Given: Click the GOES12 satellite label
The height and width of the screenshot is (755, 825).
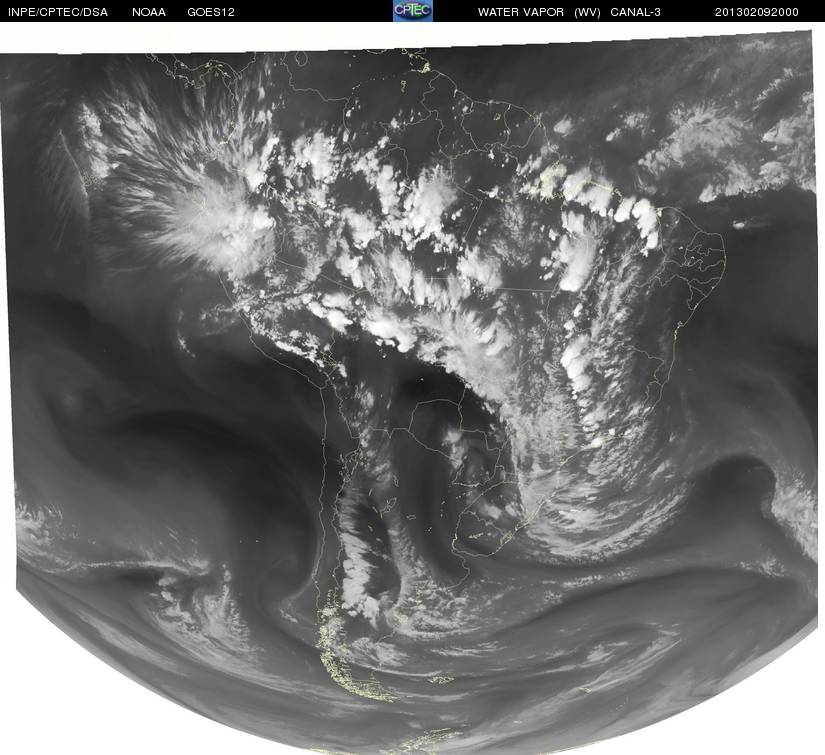Looking at the screenshot, I should point(211,12).
